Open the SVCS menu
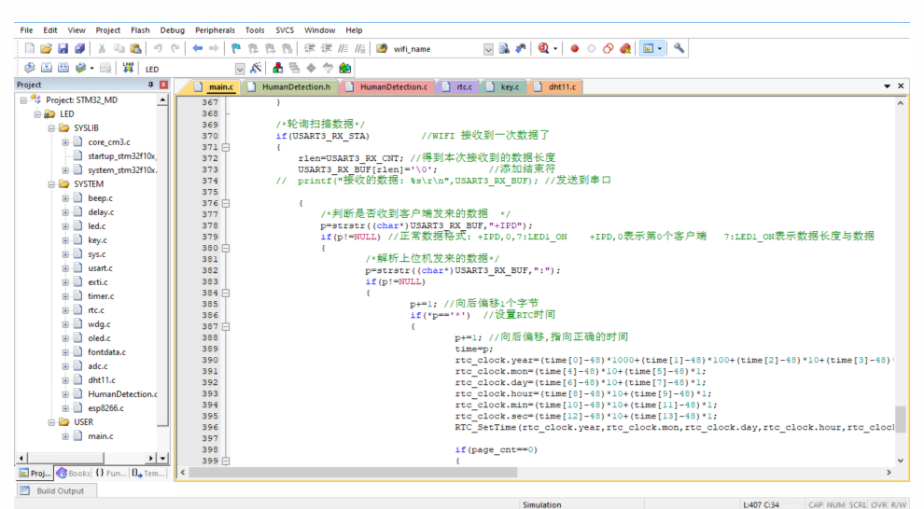The width and height of the screenshot is (924, 509). pos(285,30)
